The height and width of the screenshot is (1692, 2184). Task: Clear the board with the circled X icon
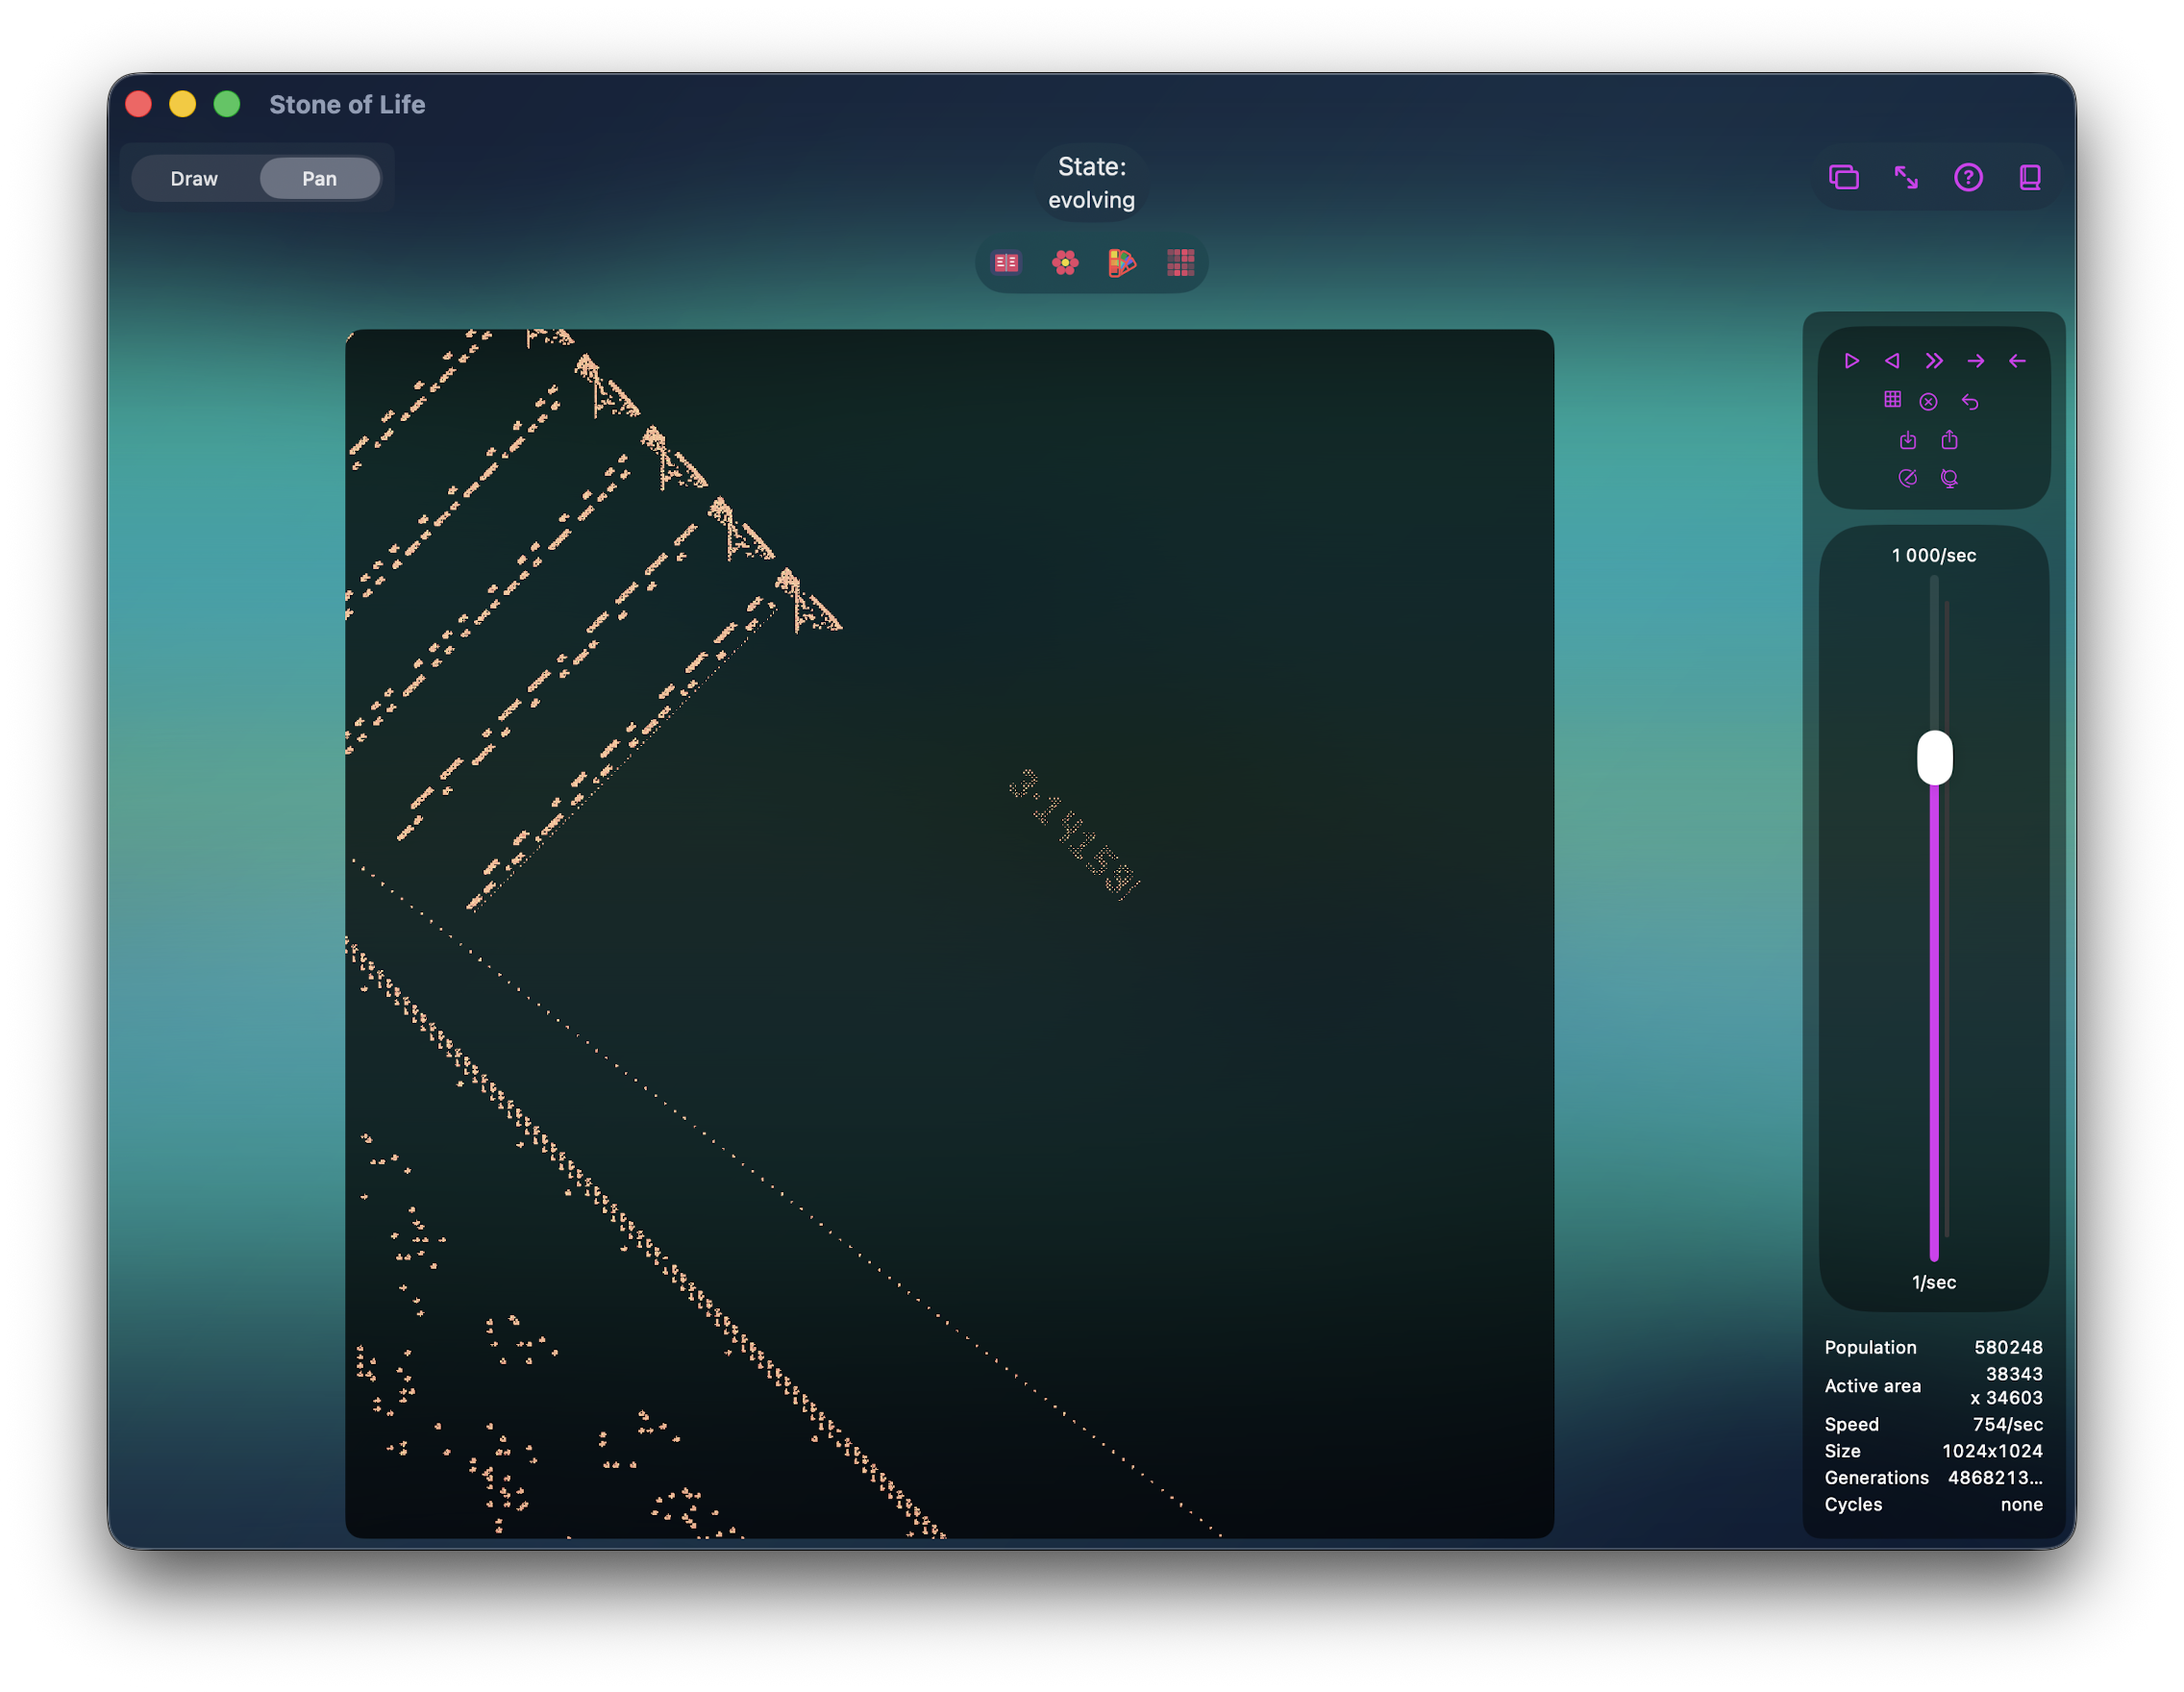click(x=1929, y=402)
